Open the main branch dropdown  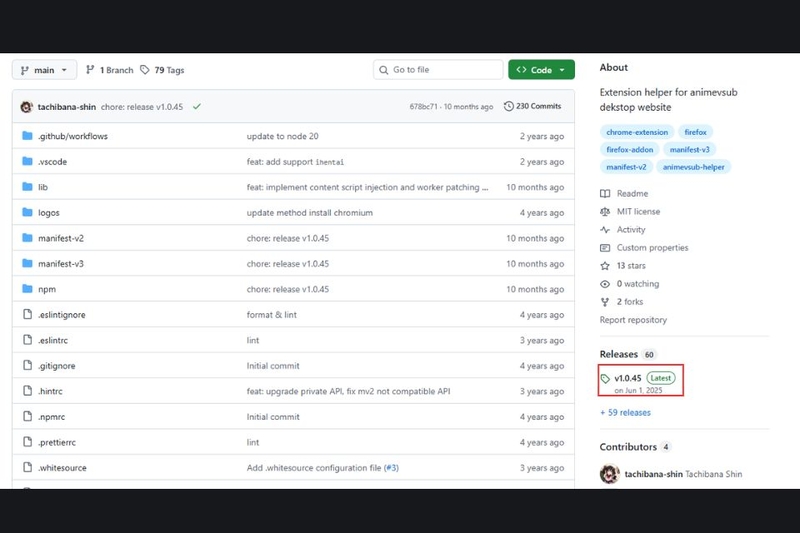coord(44,70)
